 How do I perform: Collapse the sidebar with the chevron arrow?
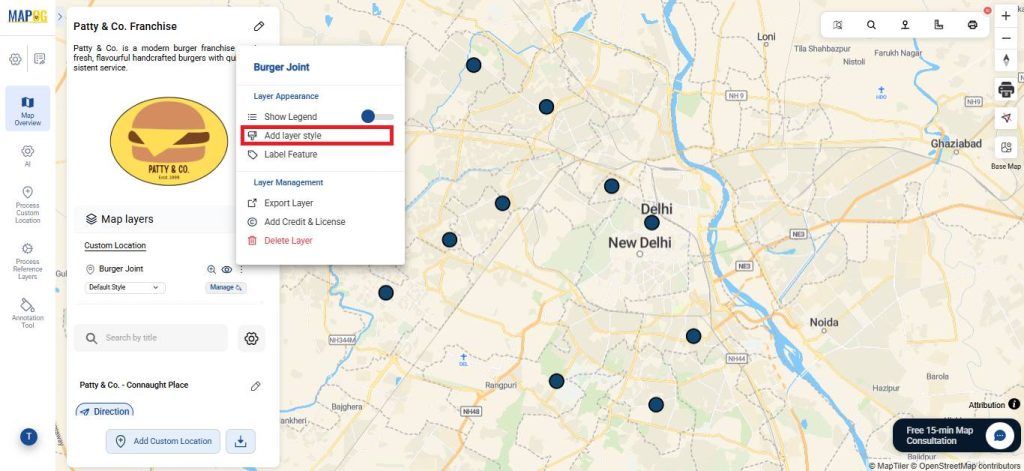60,16
